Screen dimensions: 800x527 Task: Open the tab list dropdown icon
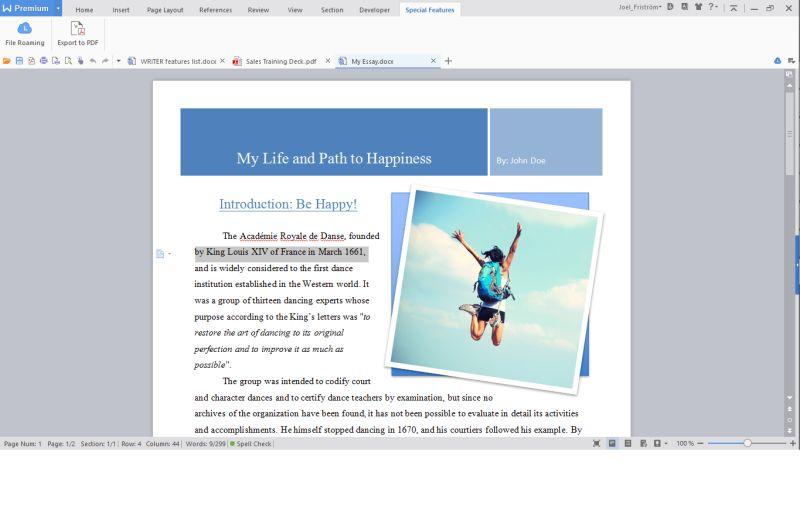tap(791, 61)
